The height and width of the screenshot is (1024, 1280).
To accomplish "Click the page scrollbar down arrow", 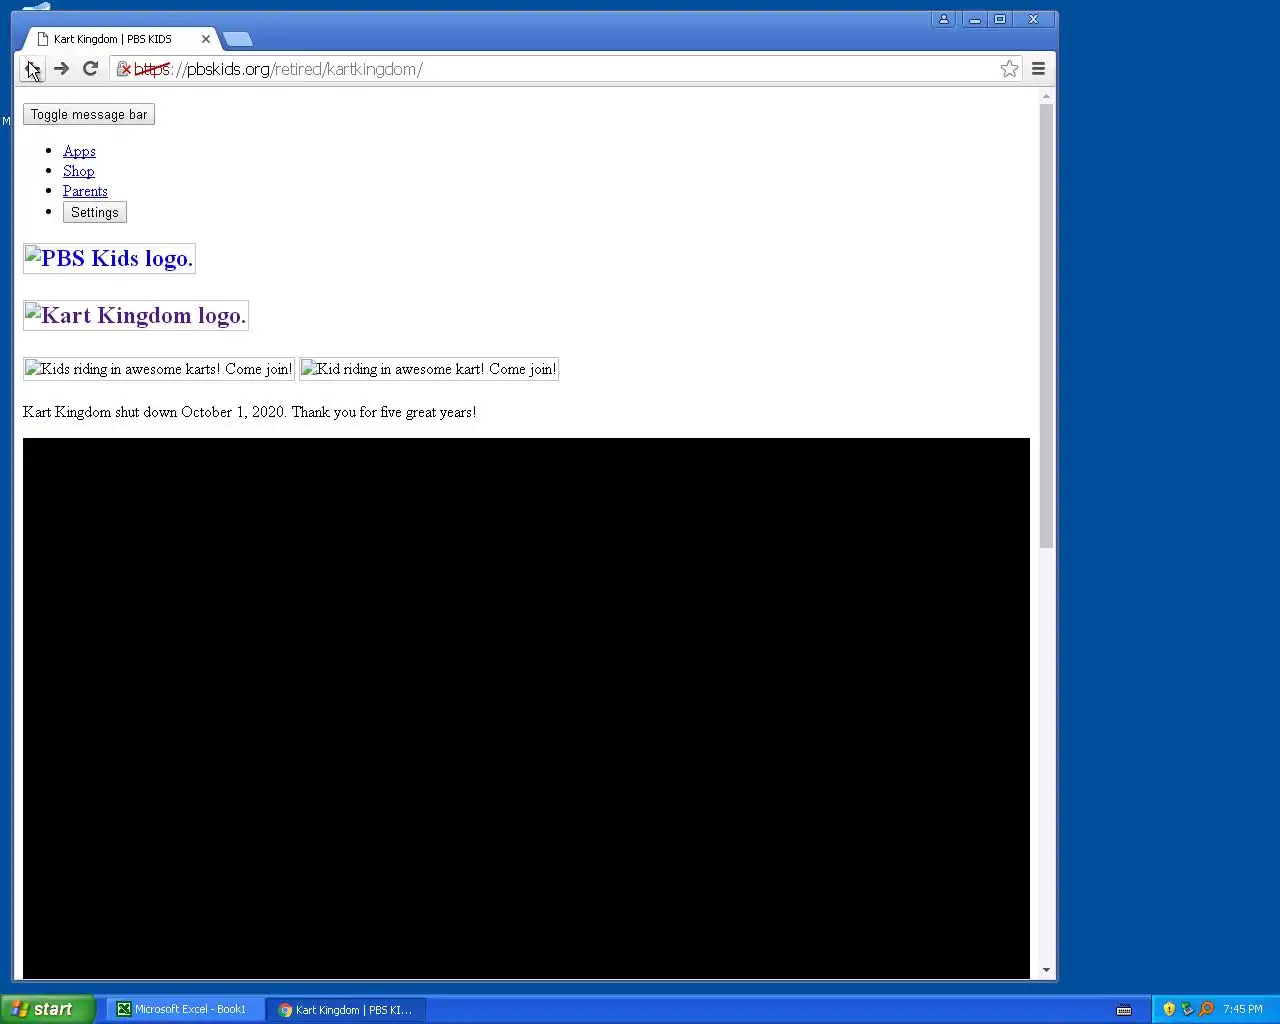I will point(1046,970).
